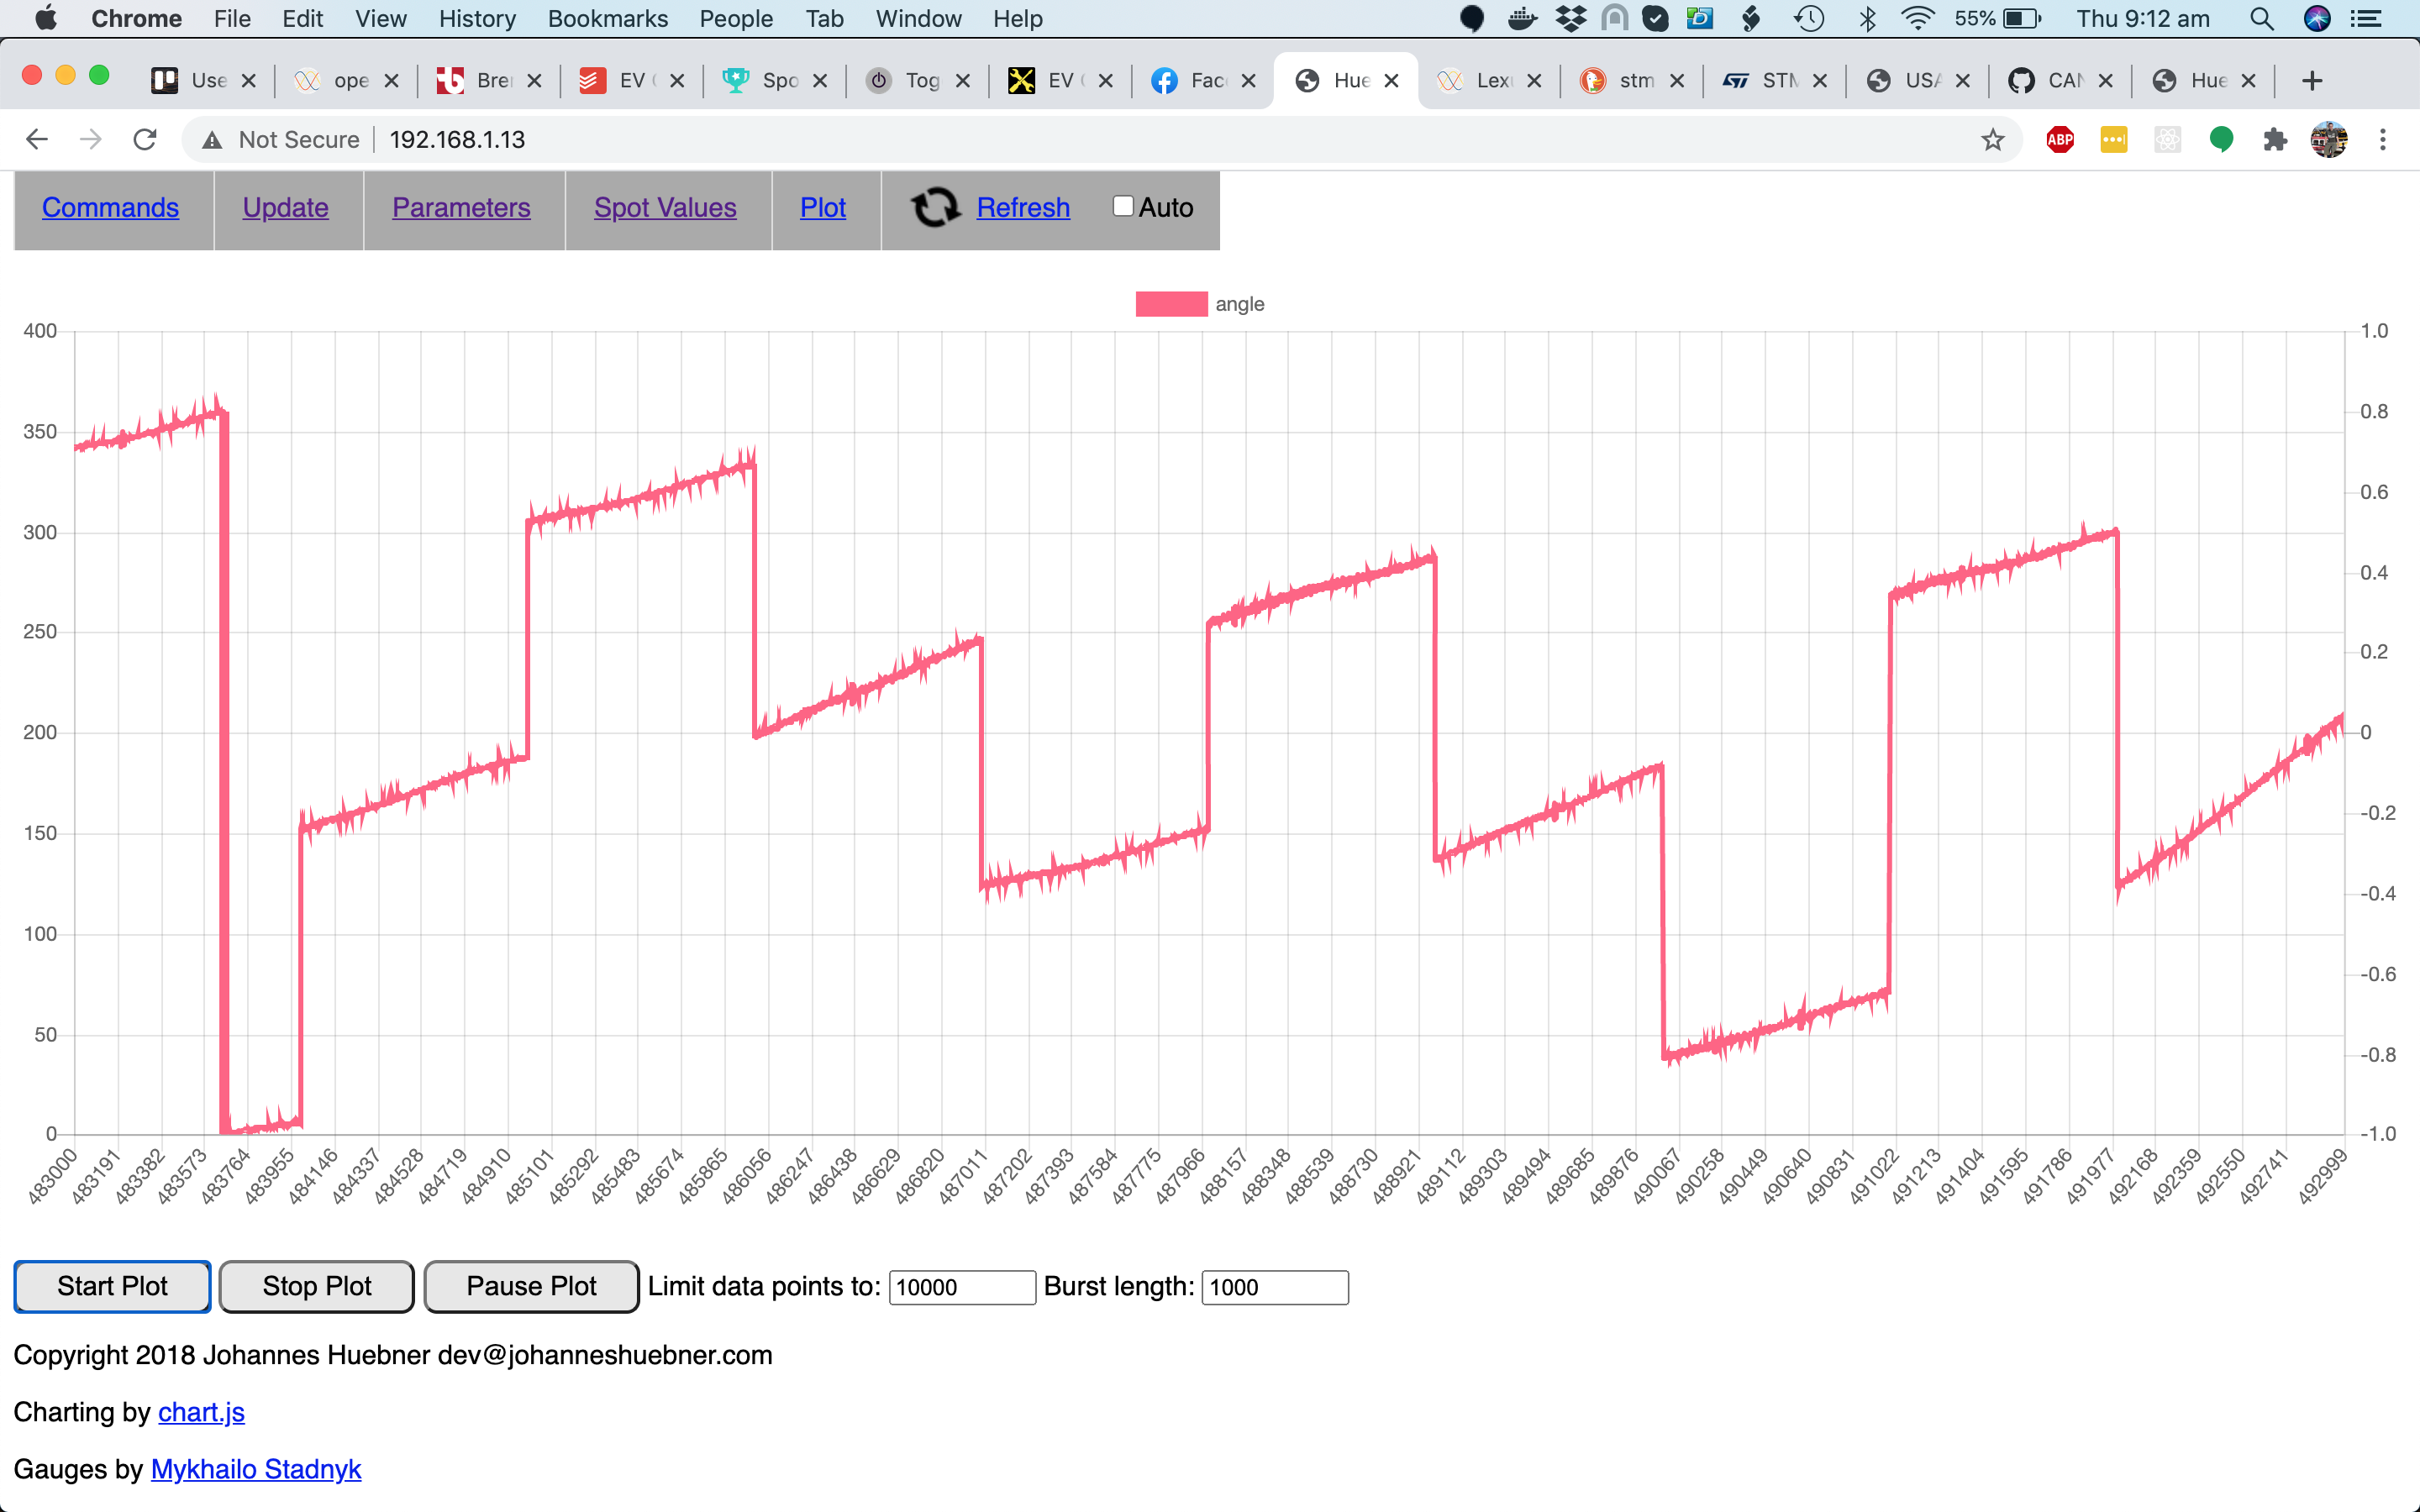The height and width of the screenshot is (1512, 2420).
Task: Open macOS Spotlight search icon
Action: click(x=2261, y=19)
